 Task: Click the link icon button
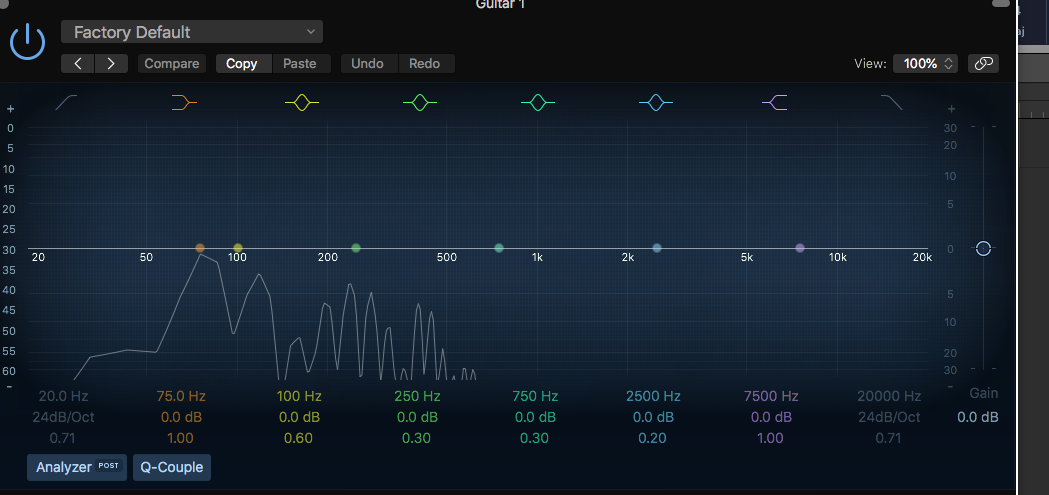[x=983, y=64]
